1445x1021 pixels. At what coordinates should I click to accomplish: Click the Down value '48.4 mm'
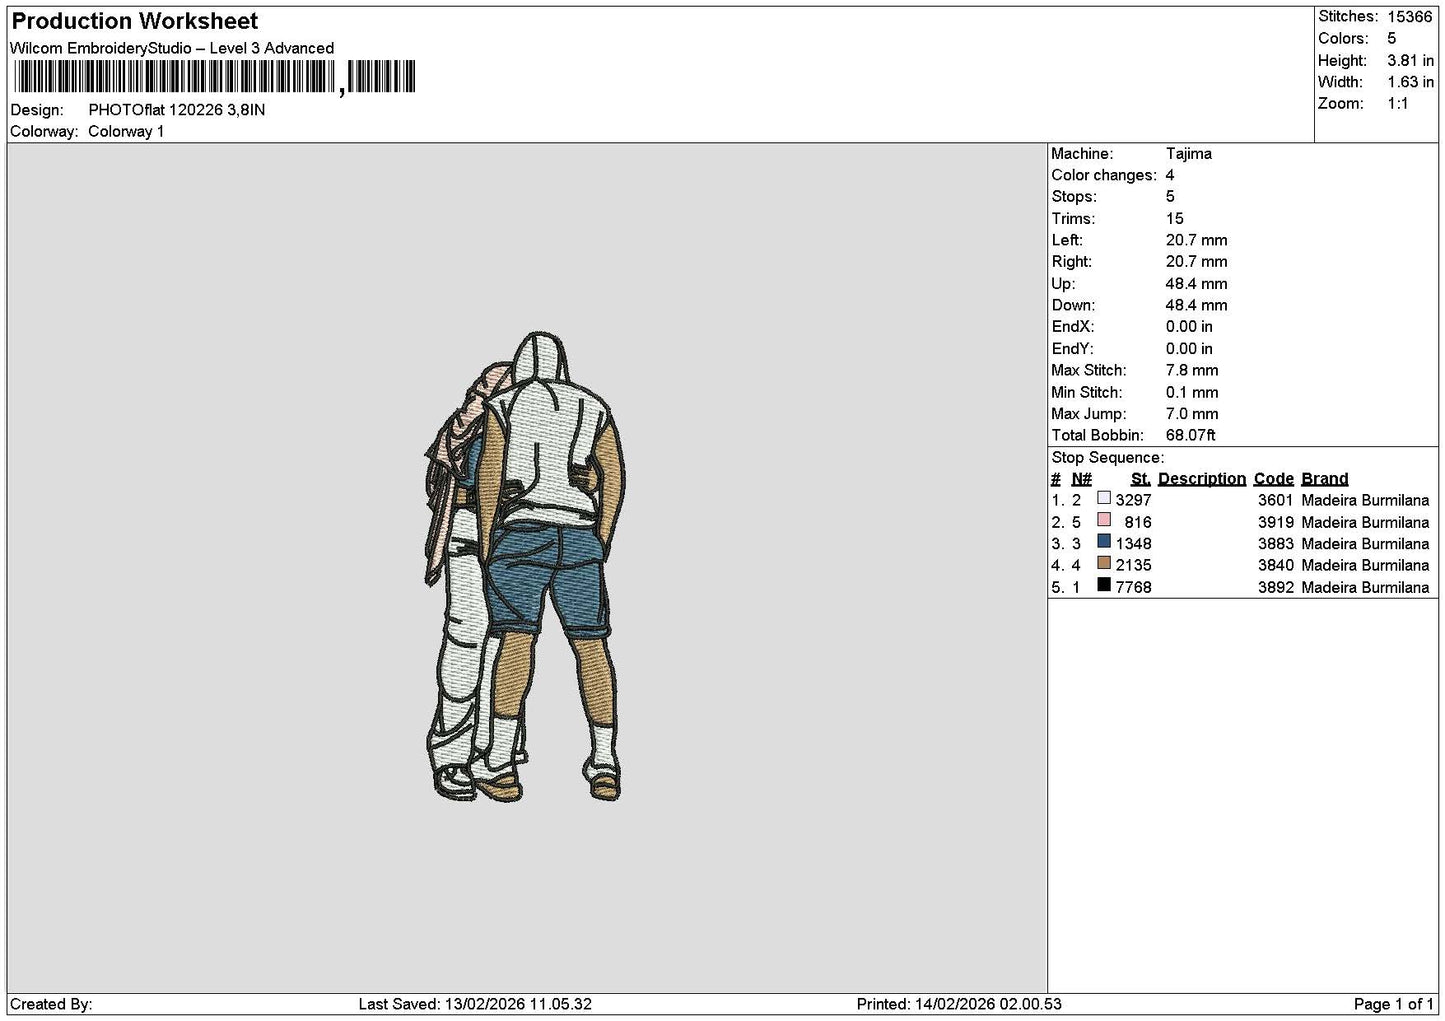(x=1197, y=306)
